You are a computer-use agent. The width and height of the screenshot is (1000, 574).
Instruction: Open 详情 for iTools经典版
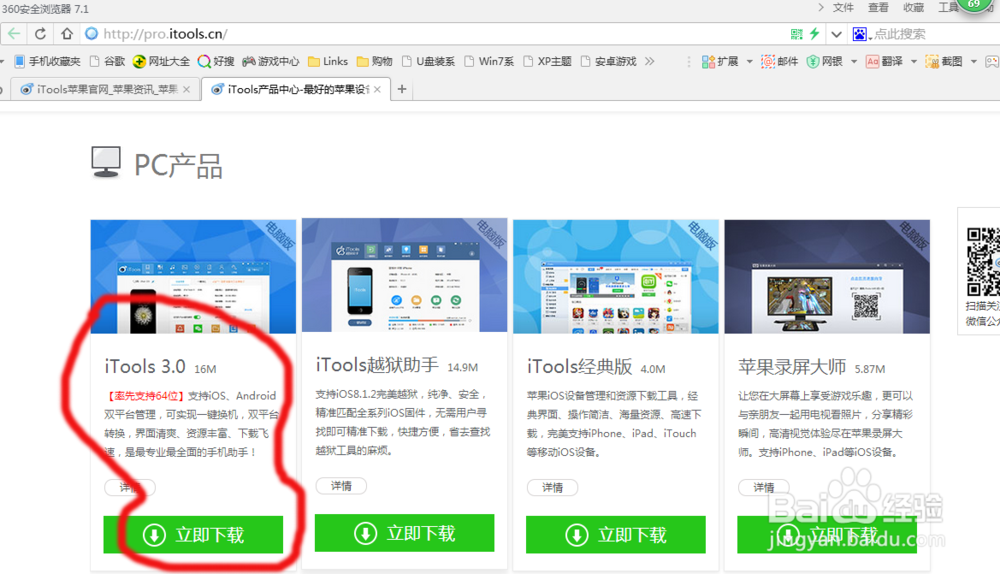point(552,487)
